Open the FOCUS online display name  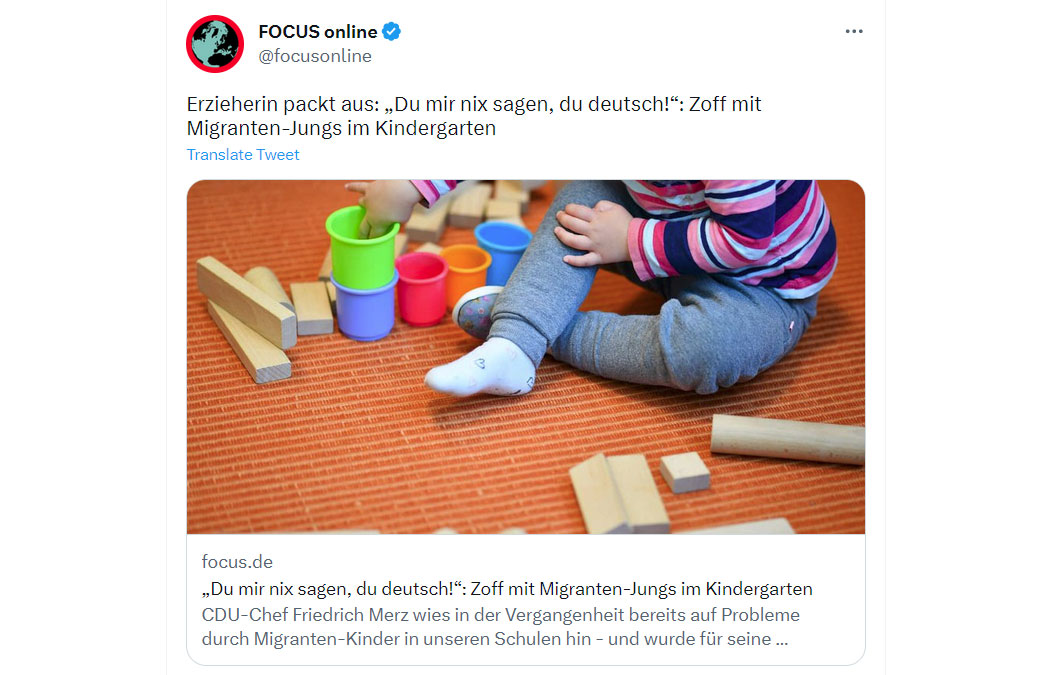pyautogui.click(x=318, y=31)
